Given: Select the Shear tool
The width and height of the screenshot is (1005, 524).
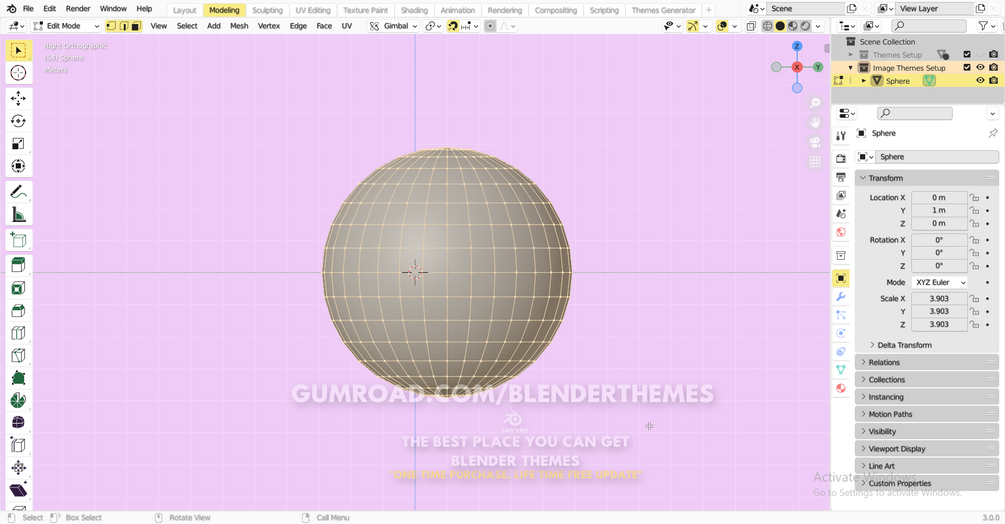Looking at the screenshot, I should tap(19, 490).
